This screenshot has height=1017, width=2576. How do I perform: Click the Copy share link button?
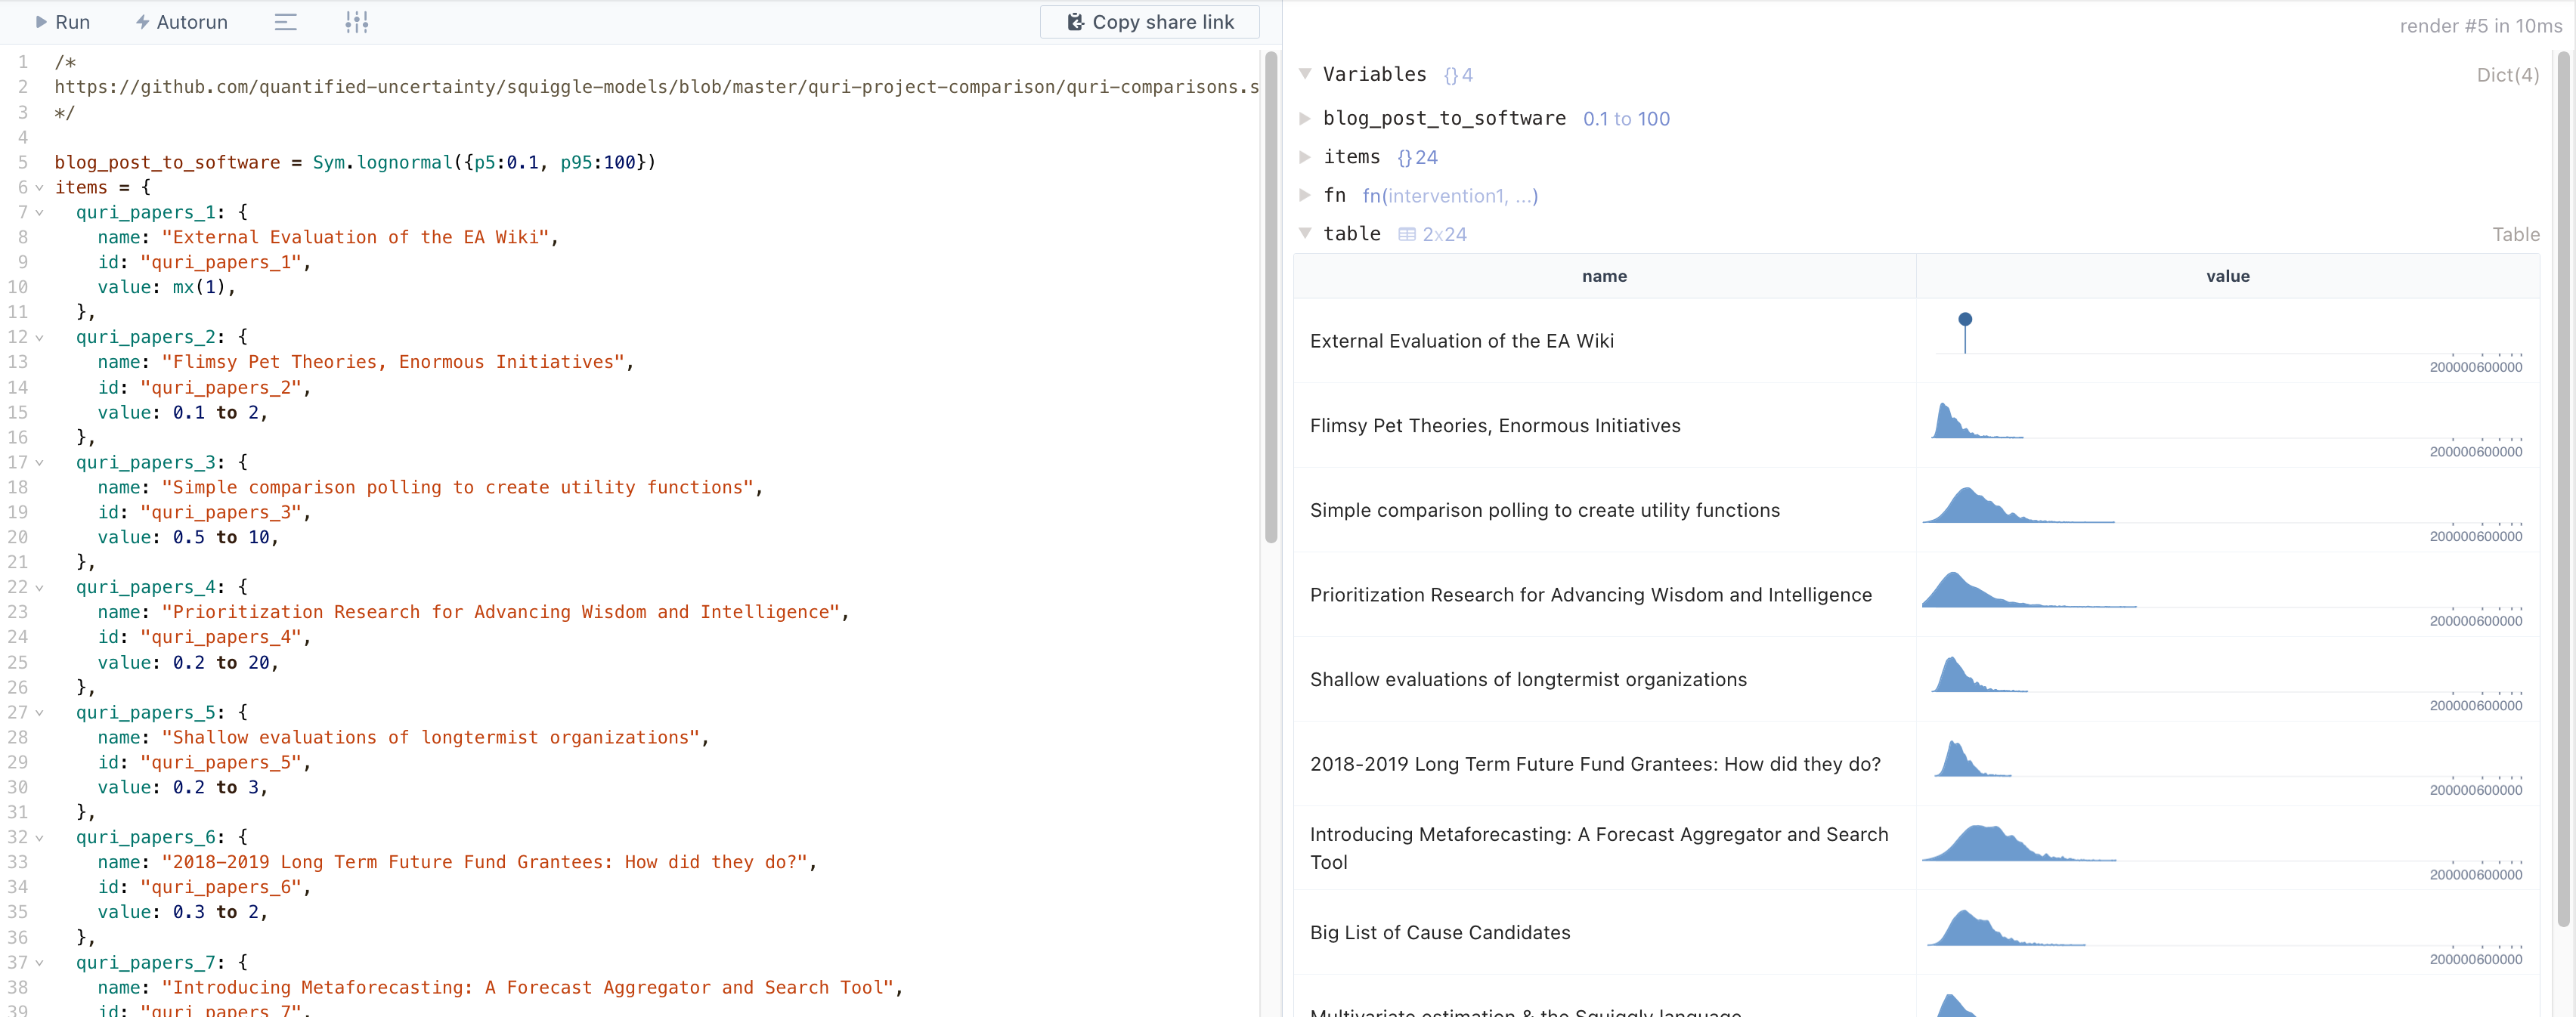[x=1149, y=22]
